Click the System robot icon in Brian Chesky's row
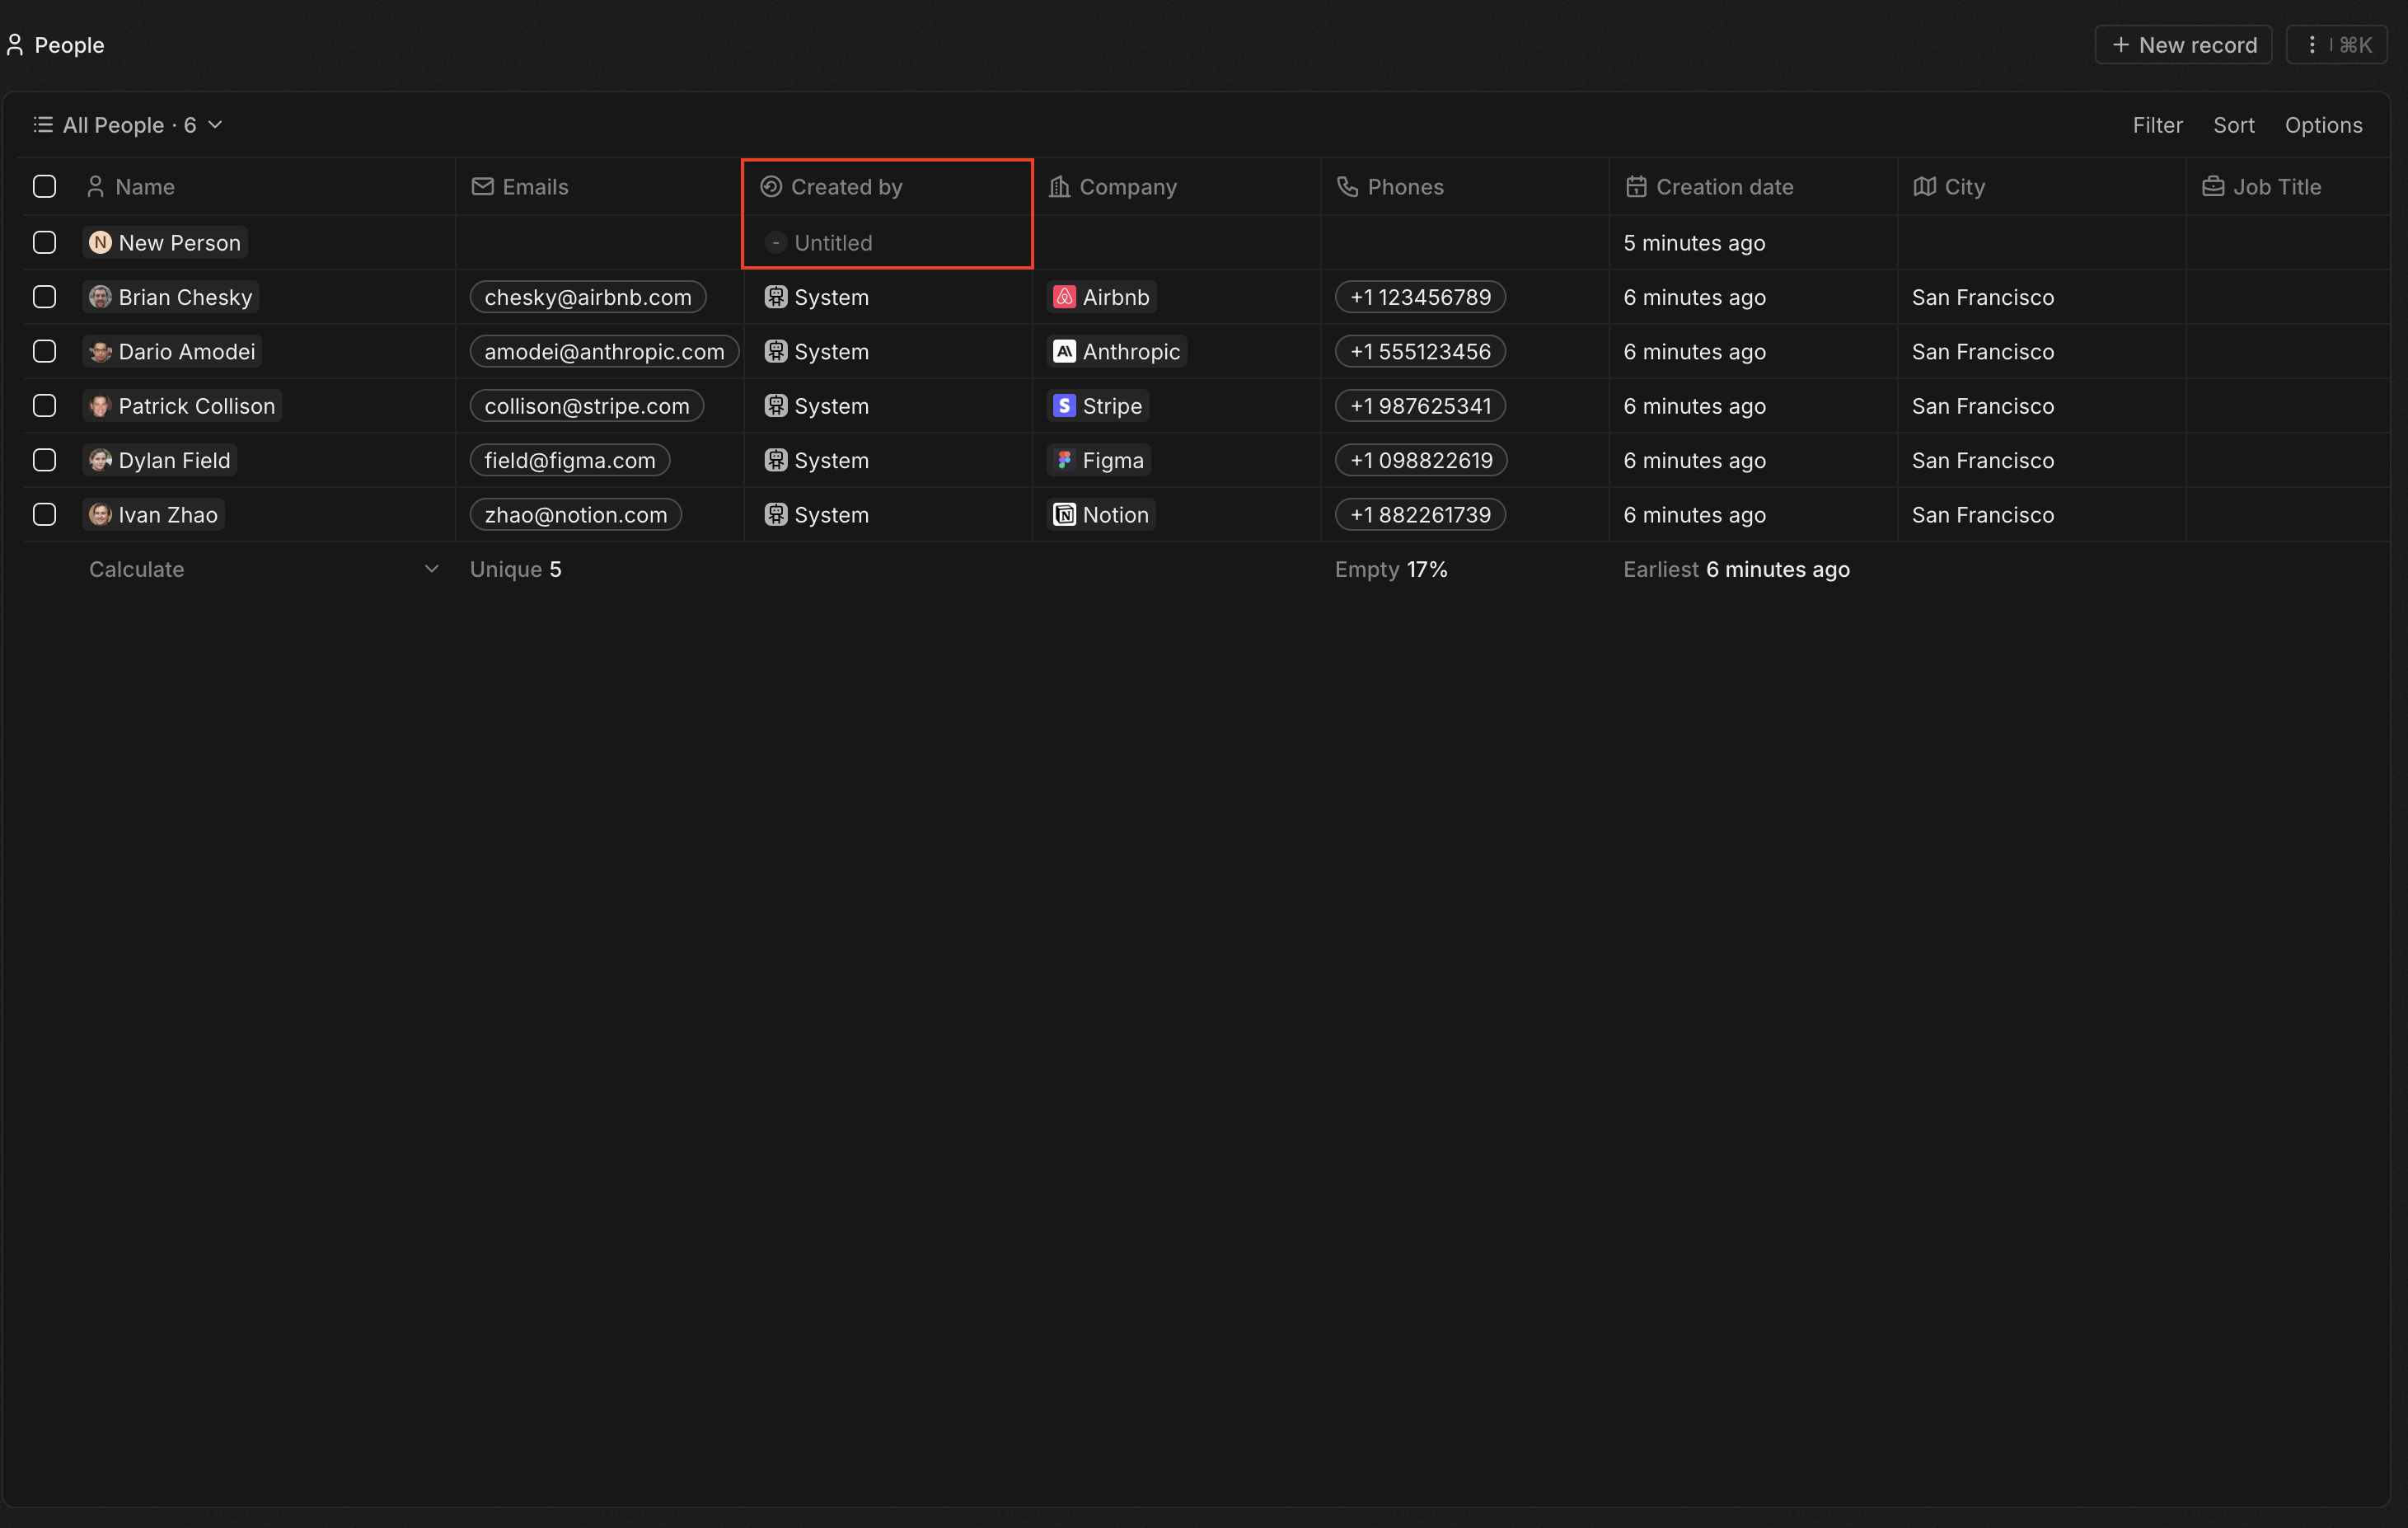The image size is (2408, 1528). click(776, 297)
